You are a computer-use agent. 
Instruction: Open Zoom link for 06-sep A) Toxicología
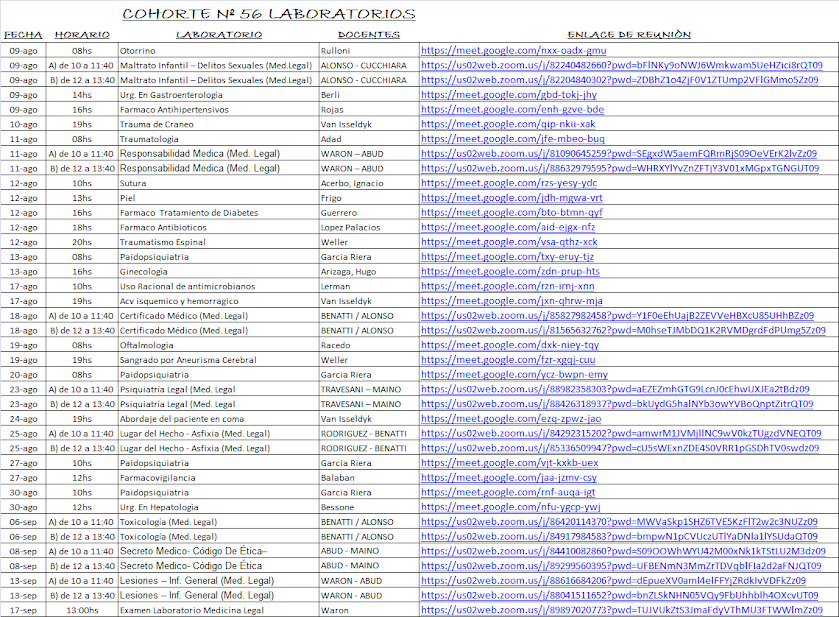tap(619, 522)
